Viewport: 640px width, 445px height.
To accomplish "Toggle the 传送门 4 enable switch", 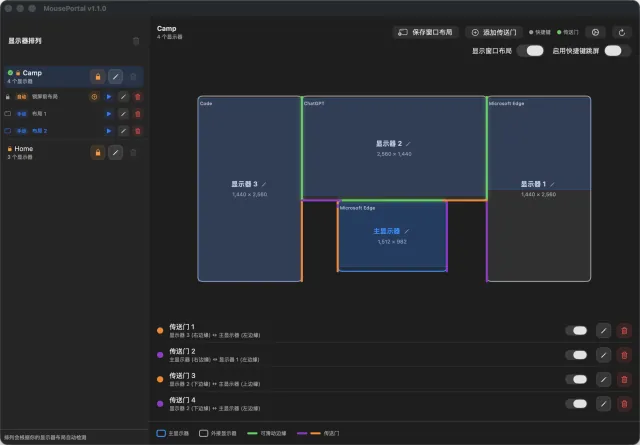I will click(x=577, y=404).
